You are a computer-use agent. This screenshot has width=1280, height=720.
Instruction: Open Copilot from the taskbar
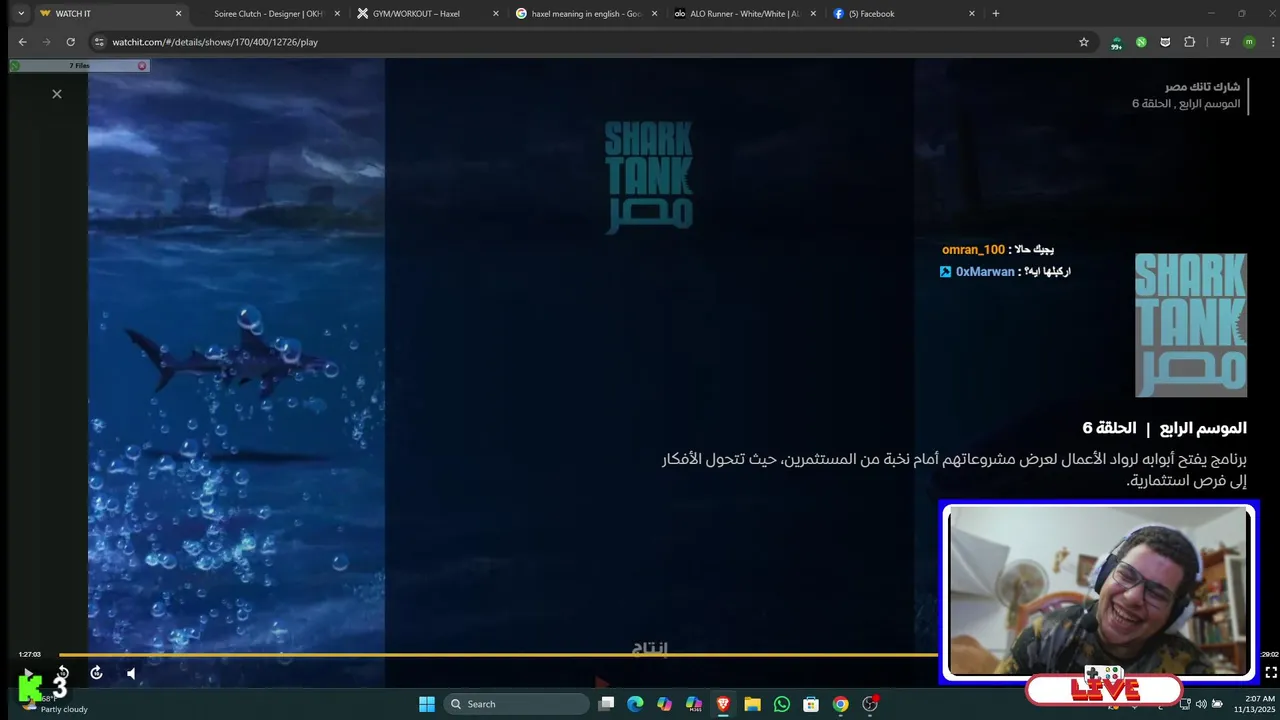[x=664, y=704]
